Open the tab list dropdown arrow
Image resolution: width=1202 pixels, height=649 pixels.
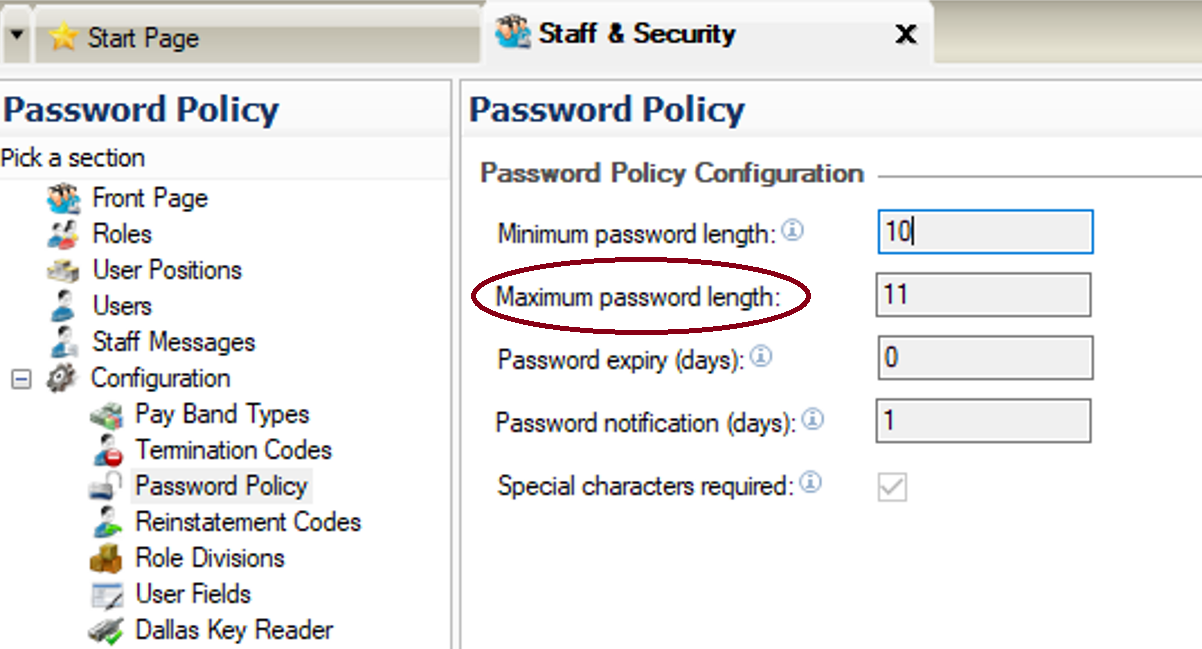[16, 35]
